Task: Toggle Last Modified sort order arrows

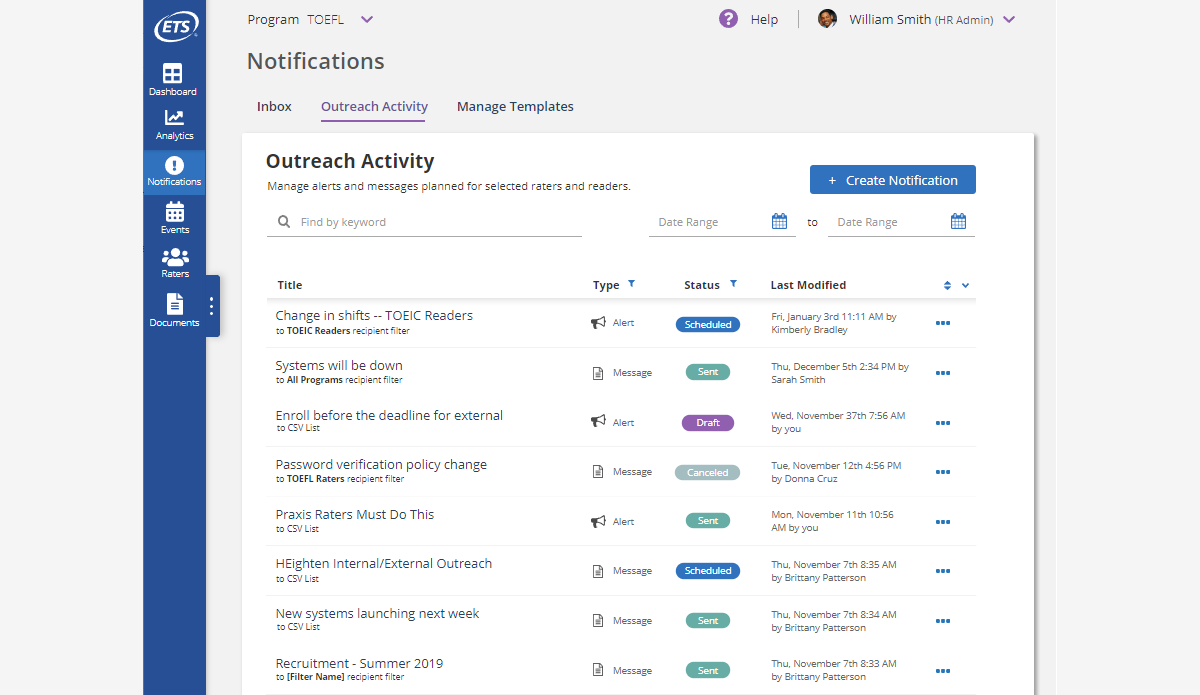Action: click(x=947, y=286)
